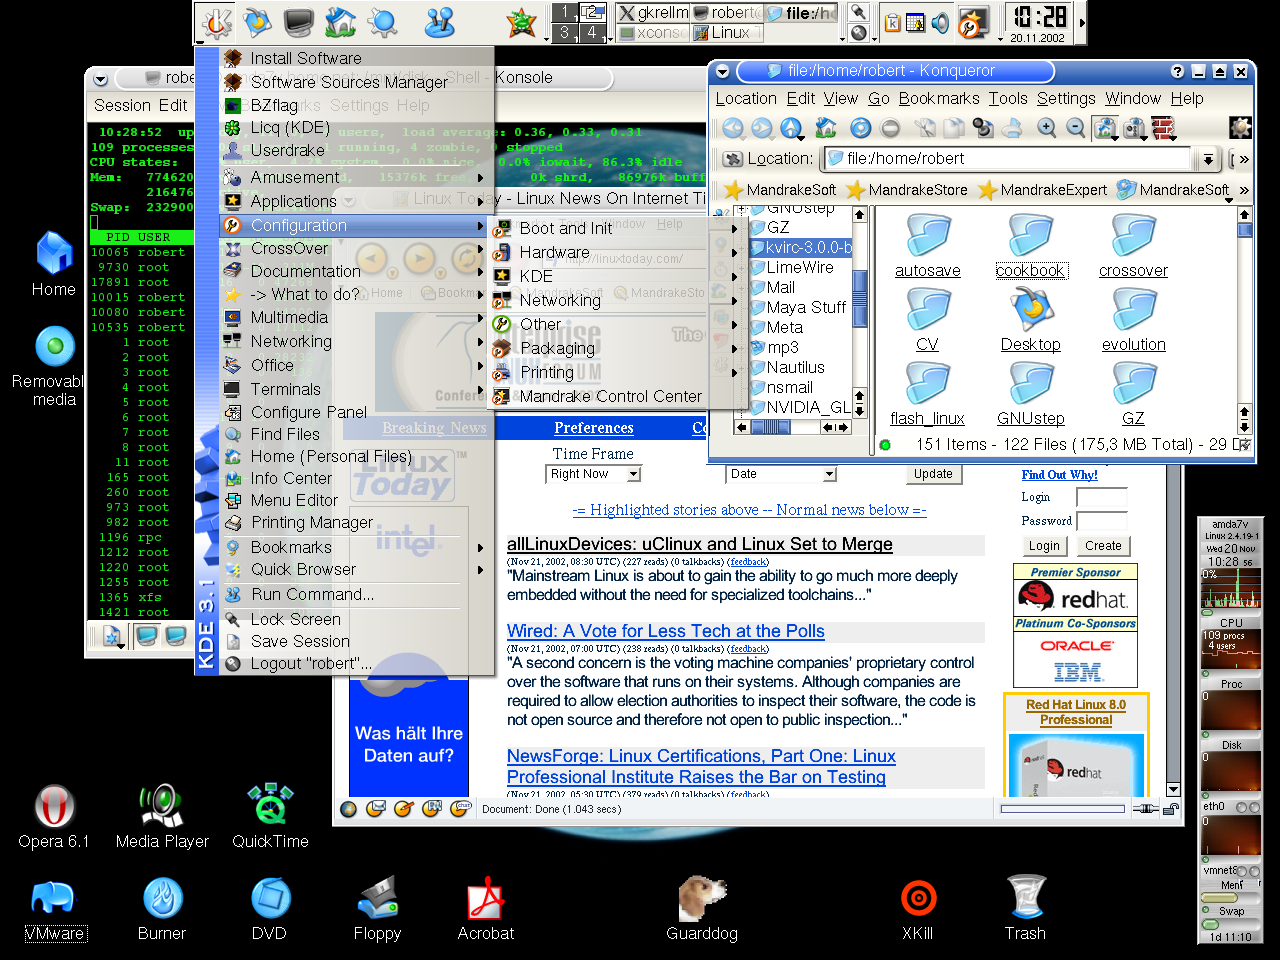The image size is (1280, 960).
Task: Open the Session menu in Konsole
Action: [122, 105]
